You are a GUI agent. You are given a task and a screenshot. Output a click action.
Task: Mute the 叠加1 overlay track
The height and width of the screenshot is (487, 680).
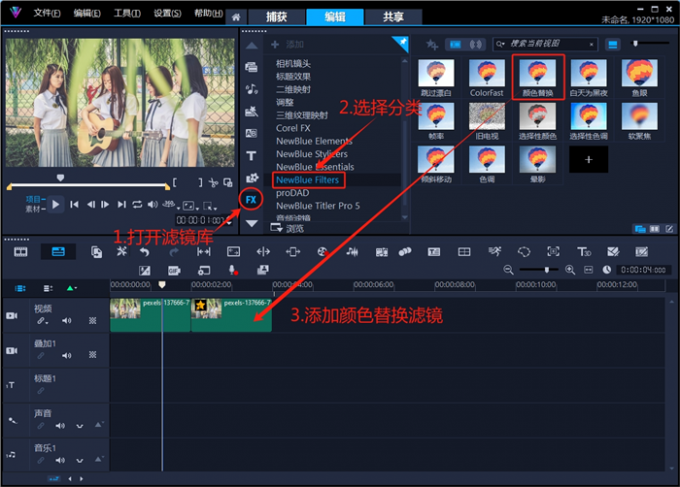[66, 356]
